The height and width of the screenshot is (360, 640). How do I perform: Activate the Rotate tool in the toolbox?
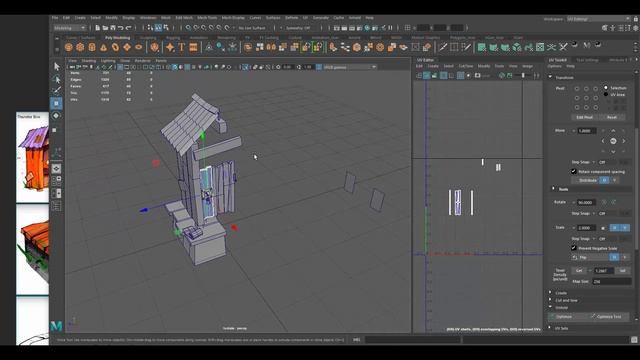pyautogui.click(x=57, y=116)
